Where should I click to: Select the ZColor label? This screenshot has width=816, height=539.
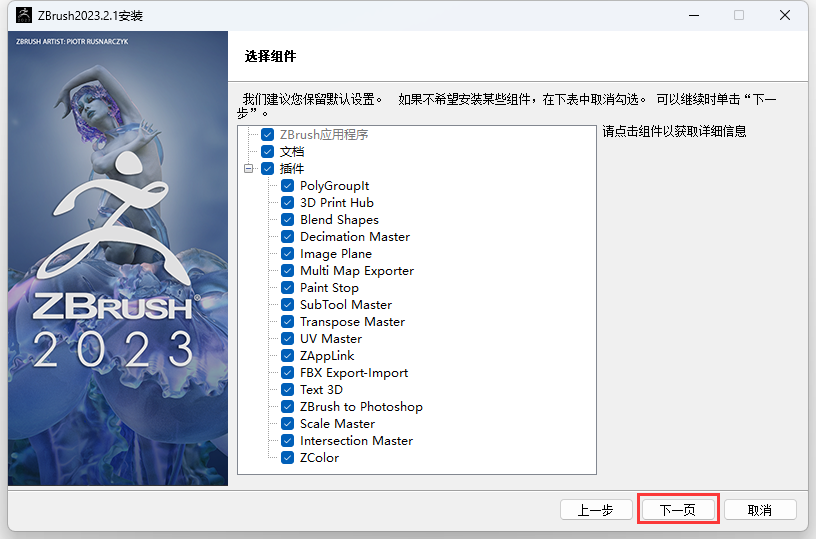click(x=320, y=457)
